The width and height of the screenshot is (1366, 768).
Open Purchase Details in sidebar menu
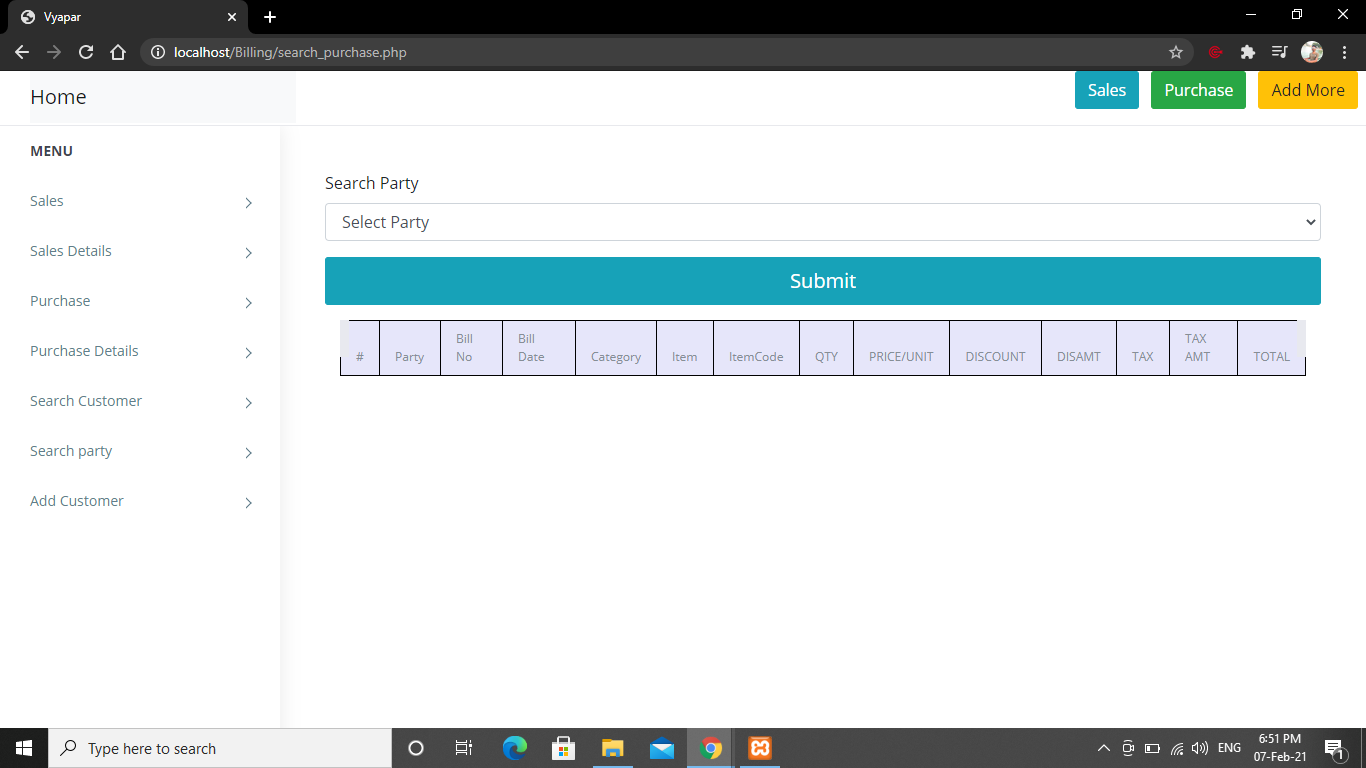84,351
